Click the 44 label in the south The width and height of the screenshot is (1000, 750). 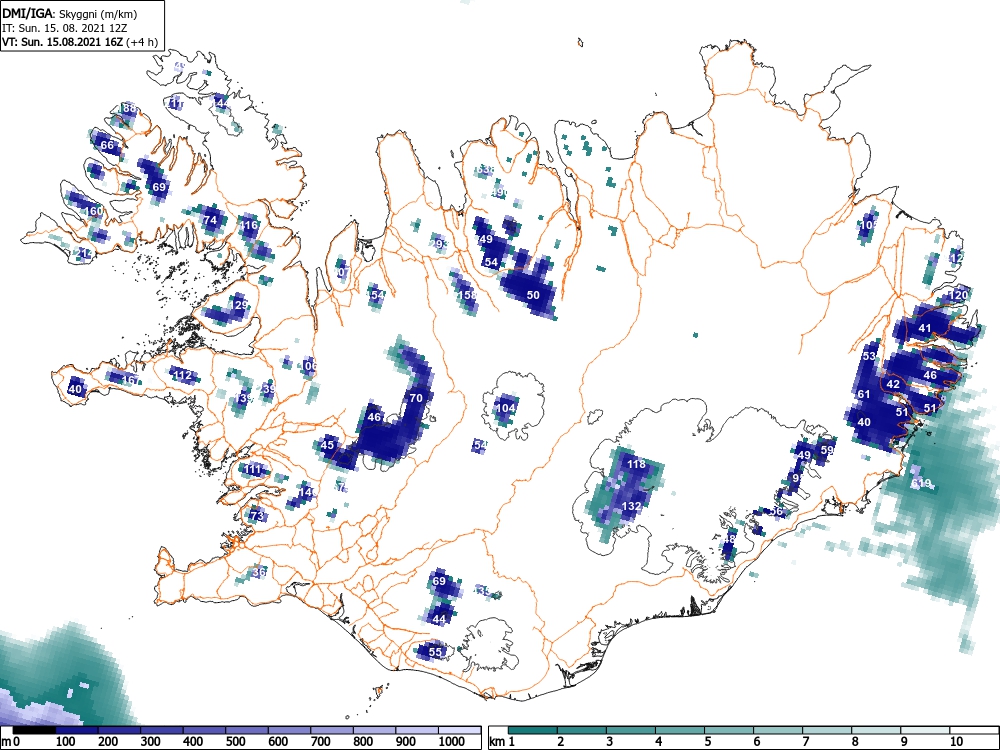pos(439,619)
